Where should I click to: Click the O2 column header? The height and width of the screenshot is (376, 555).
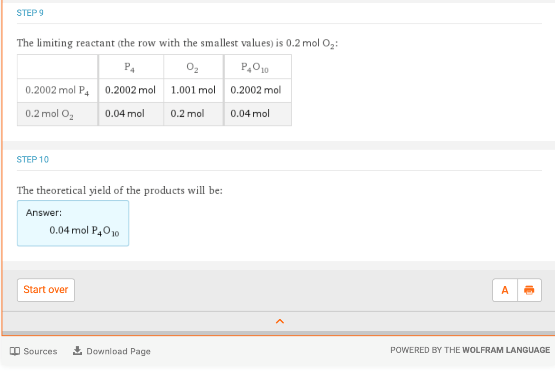tap(193, 67)
